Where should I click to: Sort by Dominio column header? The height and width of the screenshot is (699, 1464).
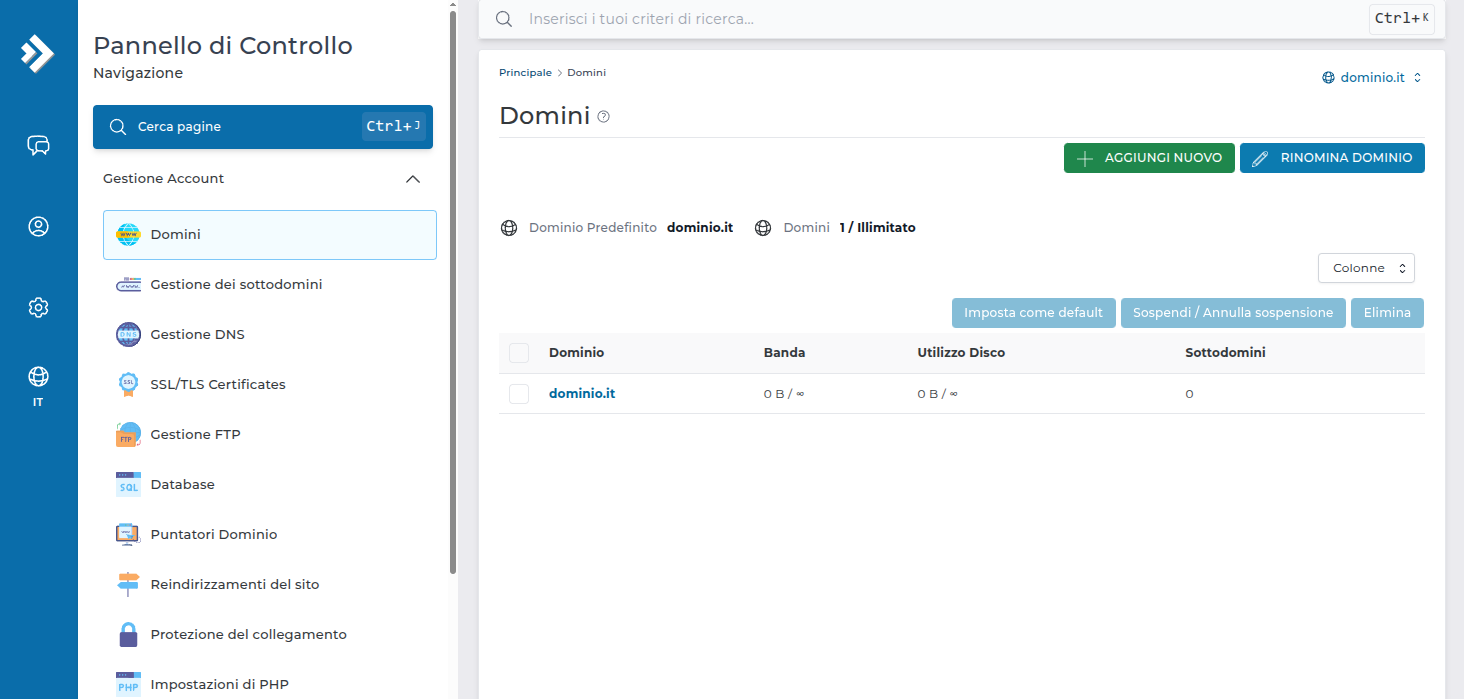[576, 353]
